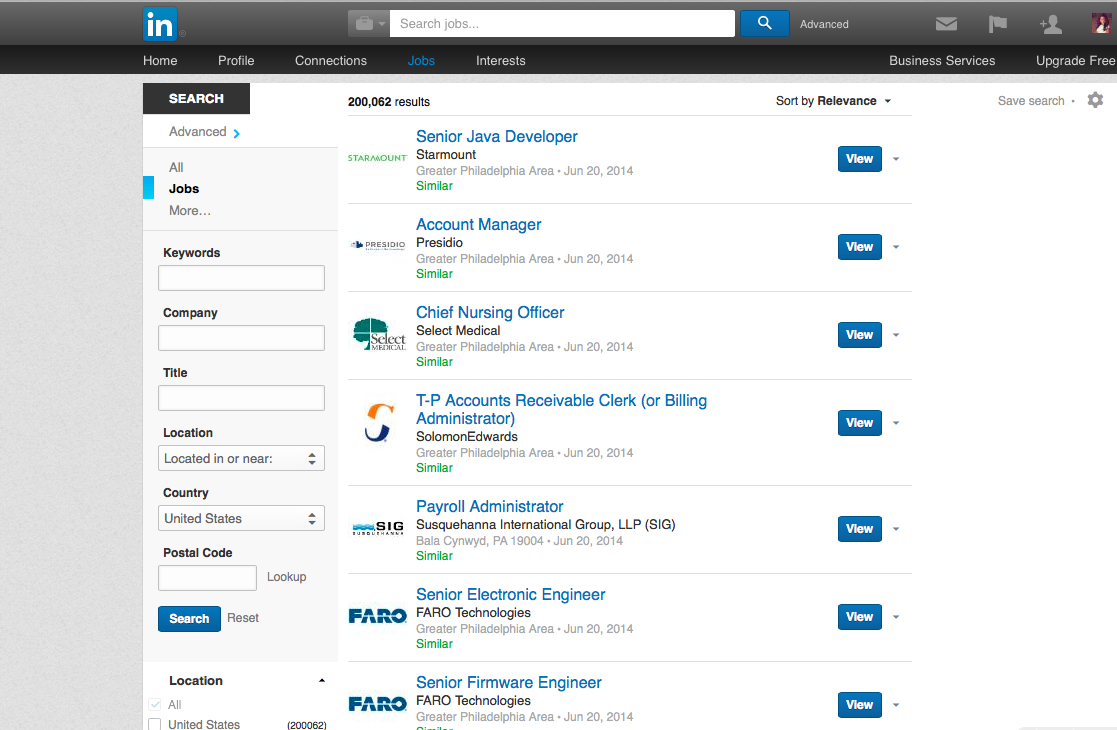Viewport: 1117px width, 730px height.
Task: Go to the Home menu
Action: (x=160, y=61)
